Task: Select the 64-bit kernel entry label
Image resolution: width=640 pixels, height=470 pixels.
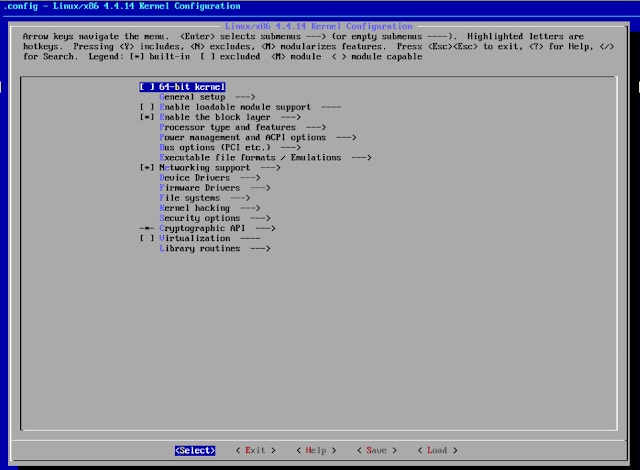Action: pyautogui.click(x=192, y=87)
